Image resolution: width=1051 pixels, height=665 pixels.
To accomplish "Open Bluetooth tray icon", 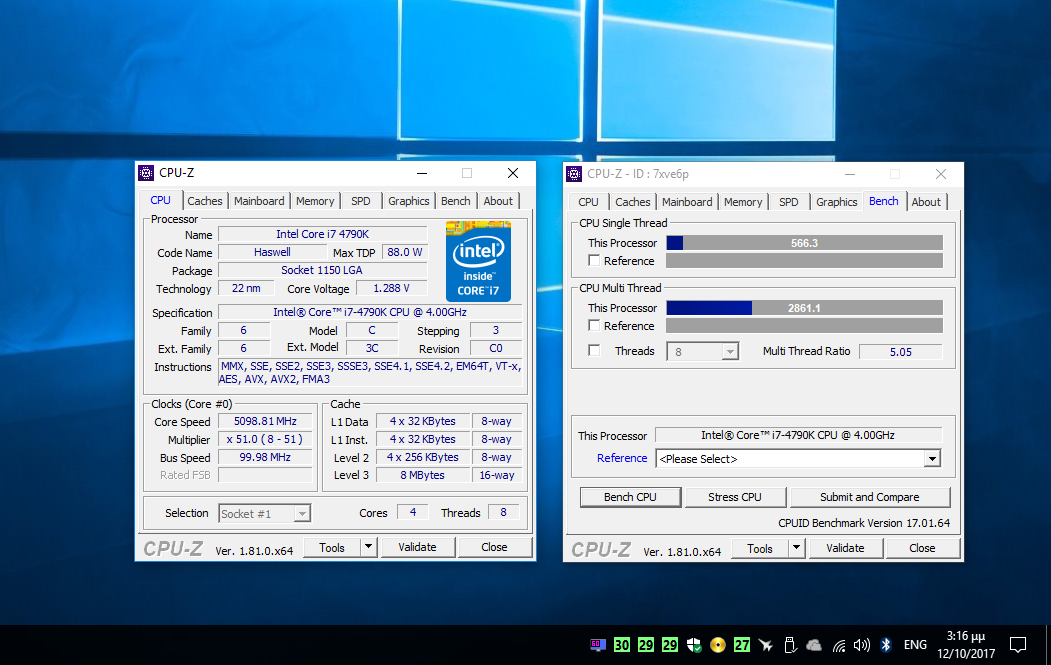I will (x=885, y=645).
